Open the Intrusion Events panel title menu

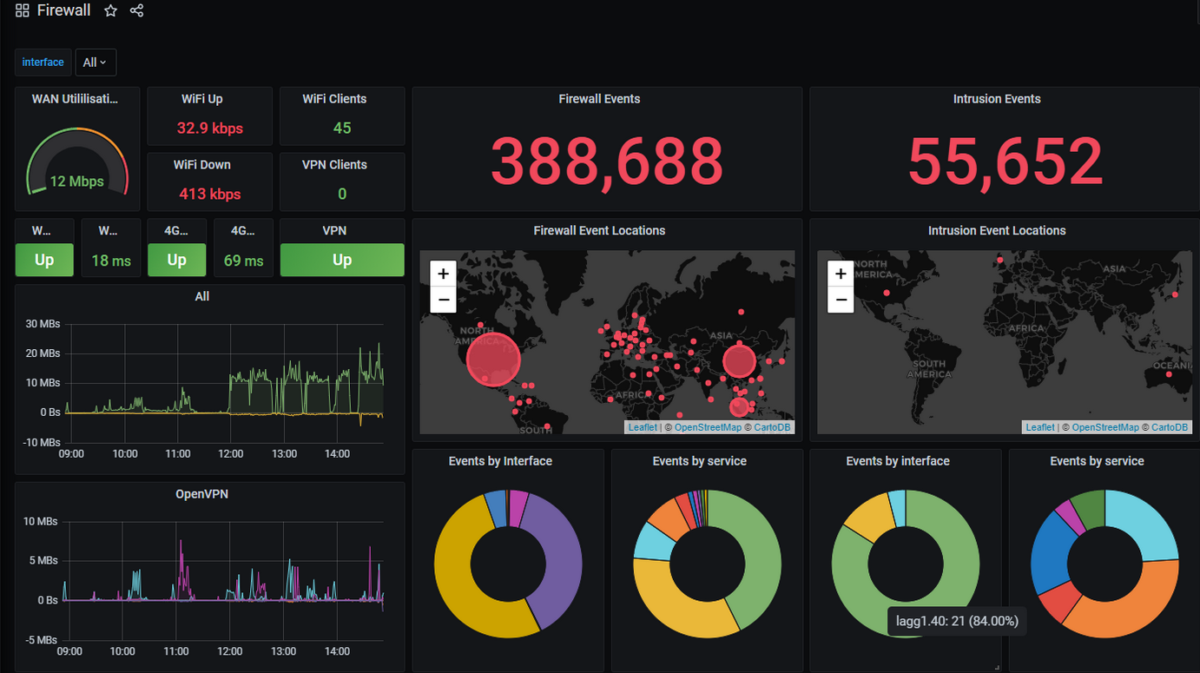996,99
